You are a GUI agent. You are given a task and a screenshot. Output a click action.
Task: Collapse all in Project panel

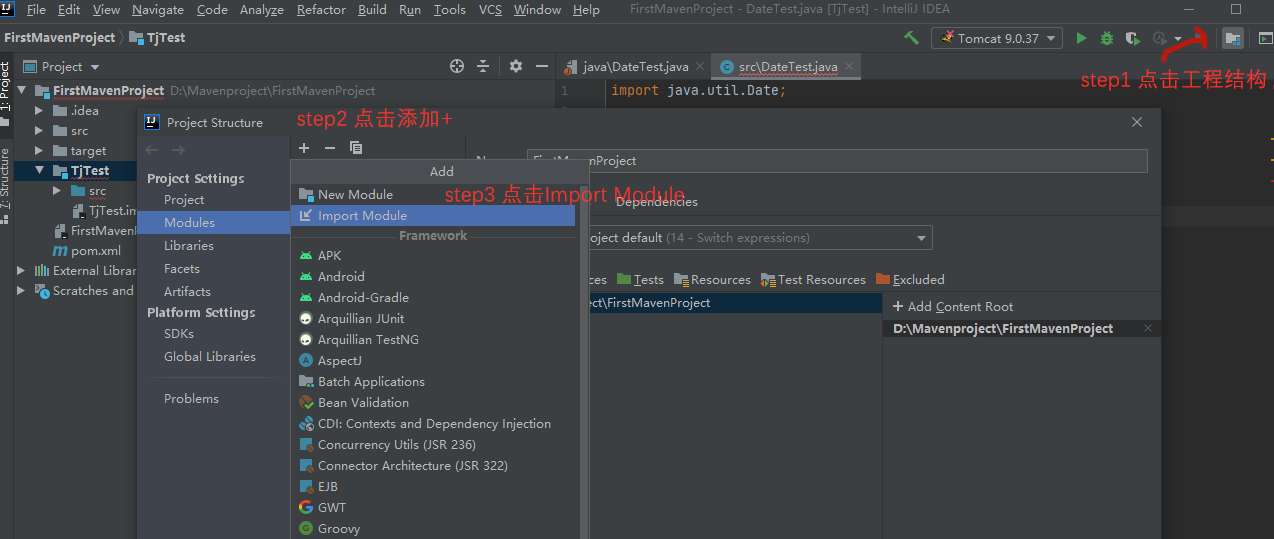(x=483, y=66)
